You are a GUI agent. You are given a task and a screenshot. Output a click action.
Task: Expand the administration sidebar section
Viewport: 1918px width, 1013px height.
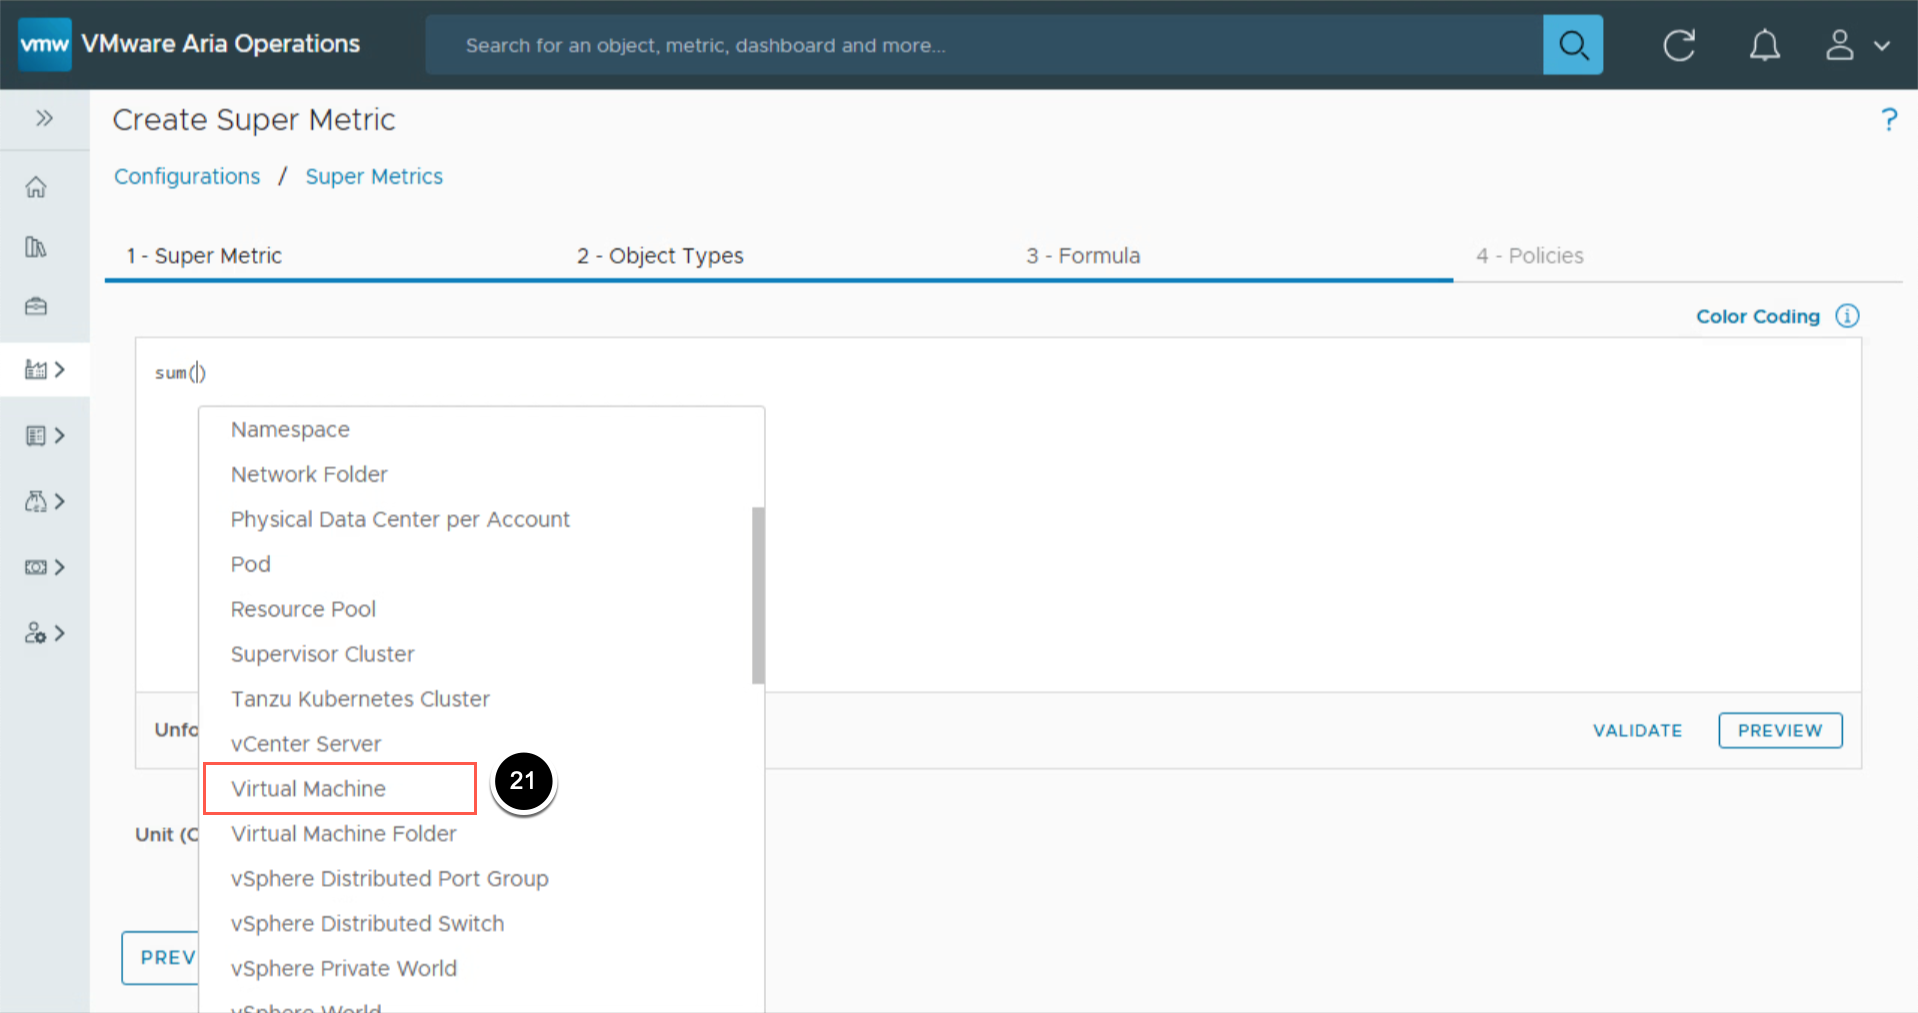(x=45, y=633)
